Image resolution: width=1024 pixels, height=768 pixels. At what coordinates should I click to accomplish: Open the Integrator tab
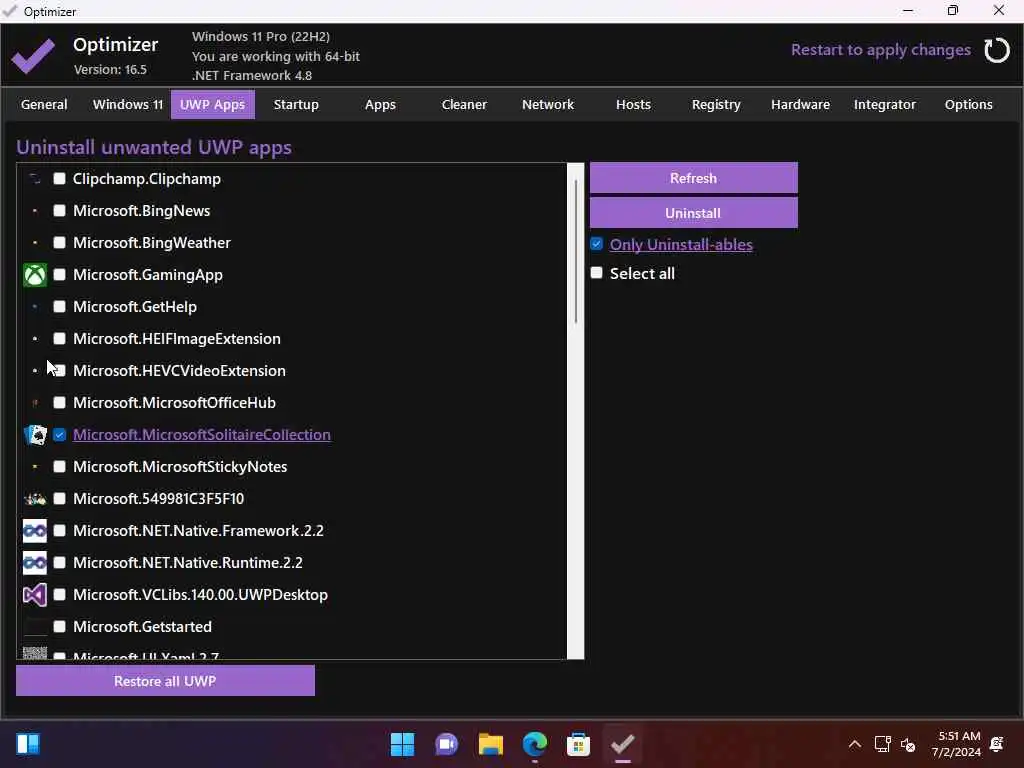click(885, 104)
